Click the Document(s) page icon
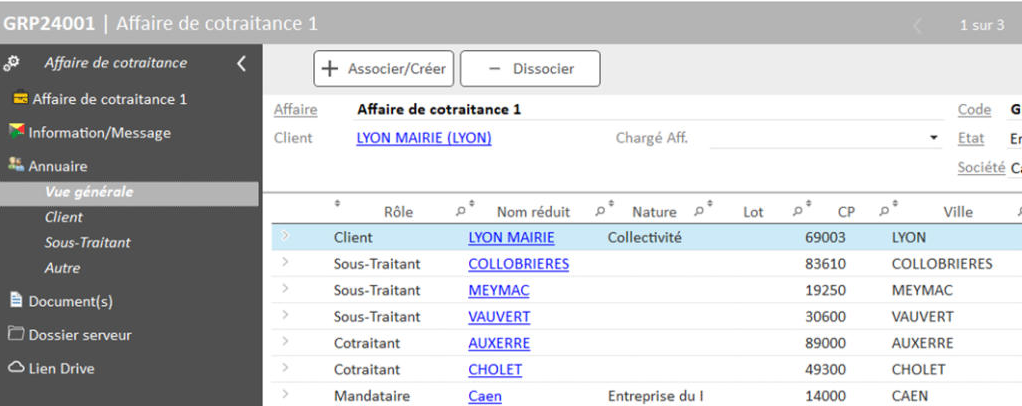 [x=16, y=300]
